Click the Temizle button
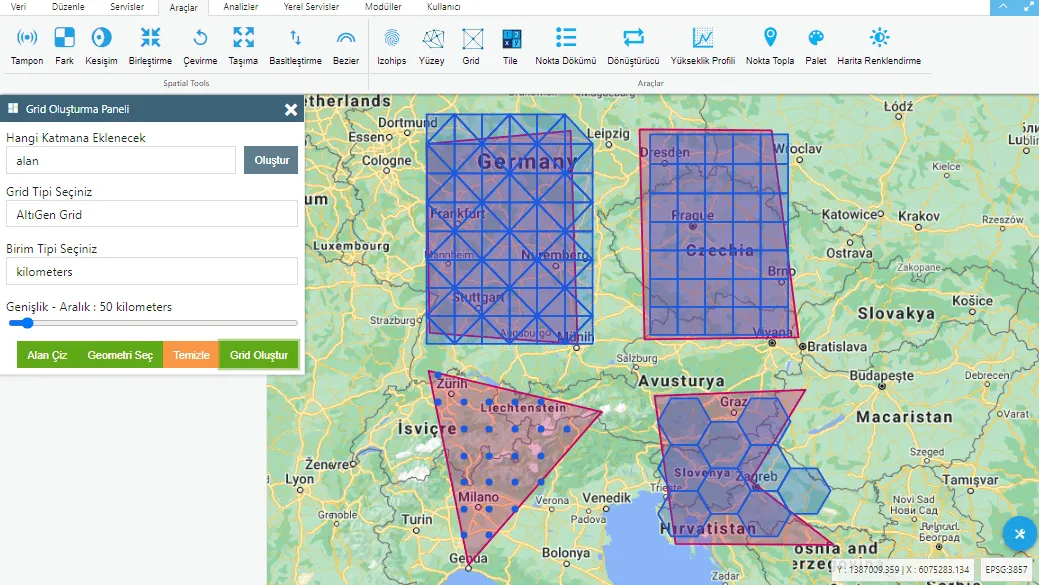This screenshot has width=1039, height=585. pos(191,355)
